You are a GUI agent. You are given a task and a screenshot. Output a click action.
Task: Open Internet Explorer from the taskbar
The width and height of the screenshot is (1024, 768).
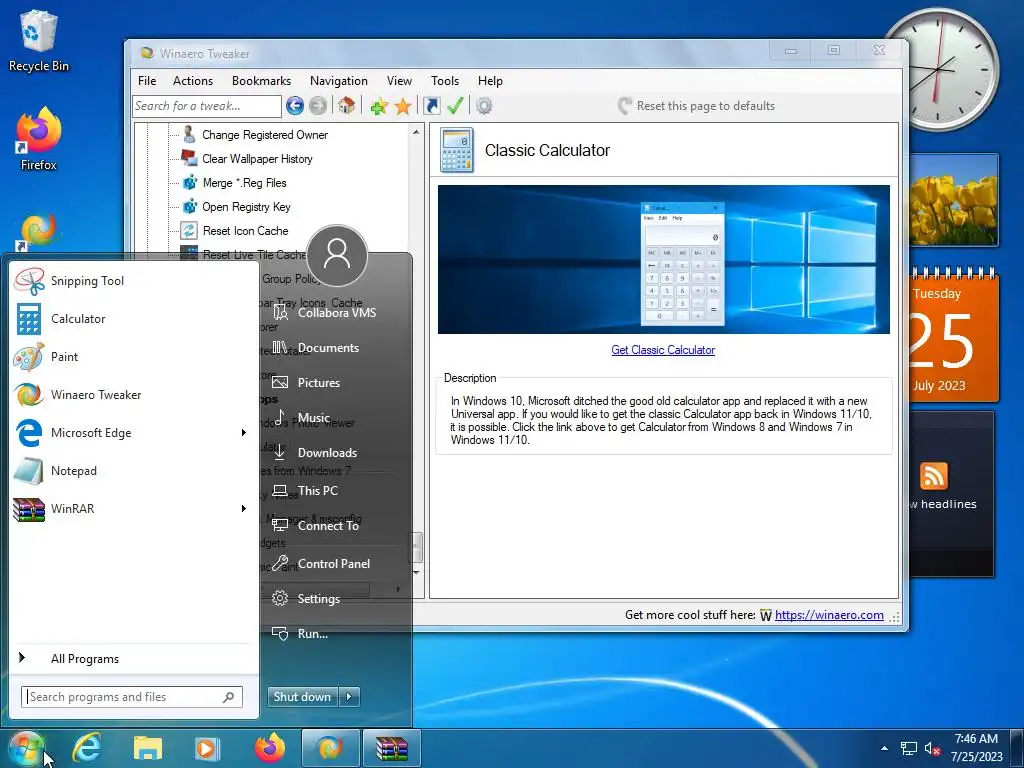(x=87, y=748)
